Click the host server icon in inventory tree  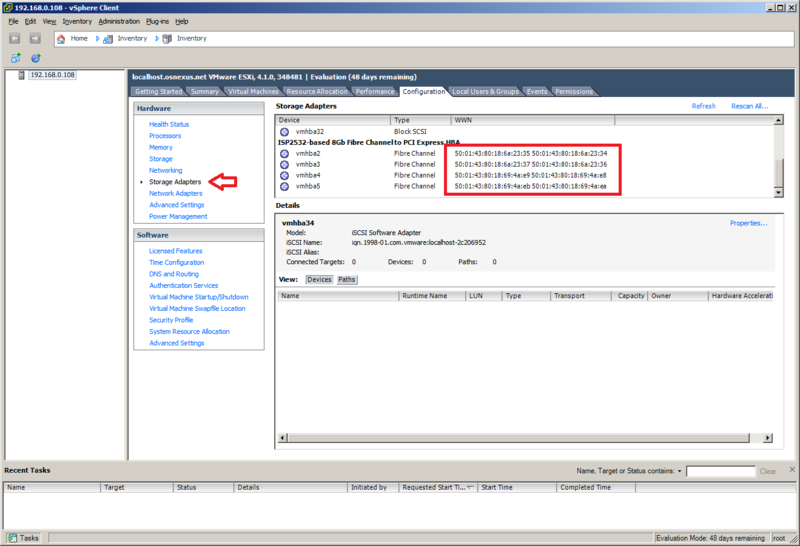click(21, 75)
